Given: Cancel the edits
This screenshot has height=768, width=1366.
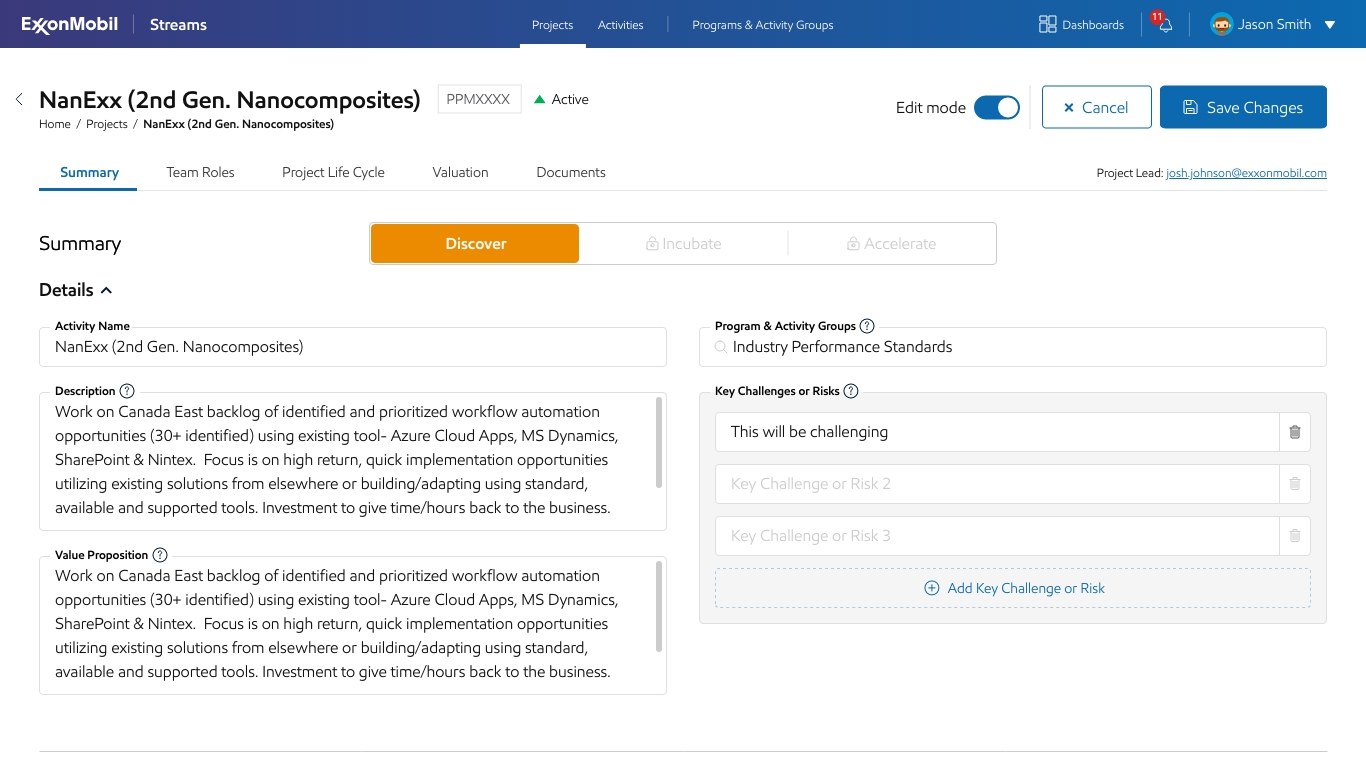Looking at the screenshot, I should (x=1096, y=107).
